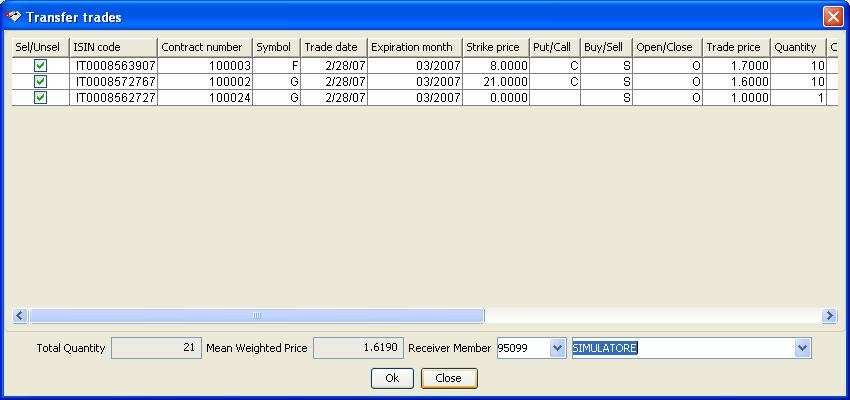Sort by Contract number column header
This screenshot has width=850, height=400.
(205, 47)
